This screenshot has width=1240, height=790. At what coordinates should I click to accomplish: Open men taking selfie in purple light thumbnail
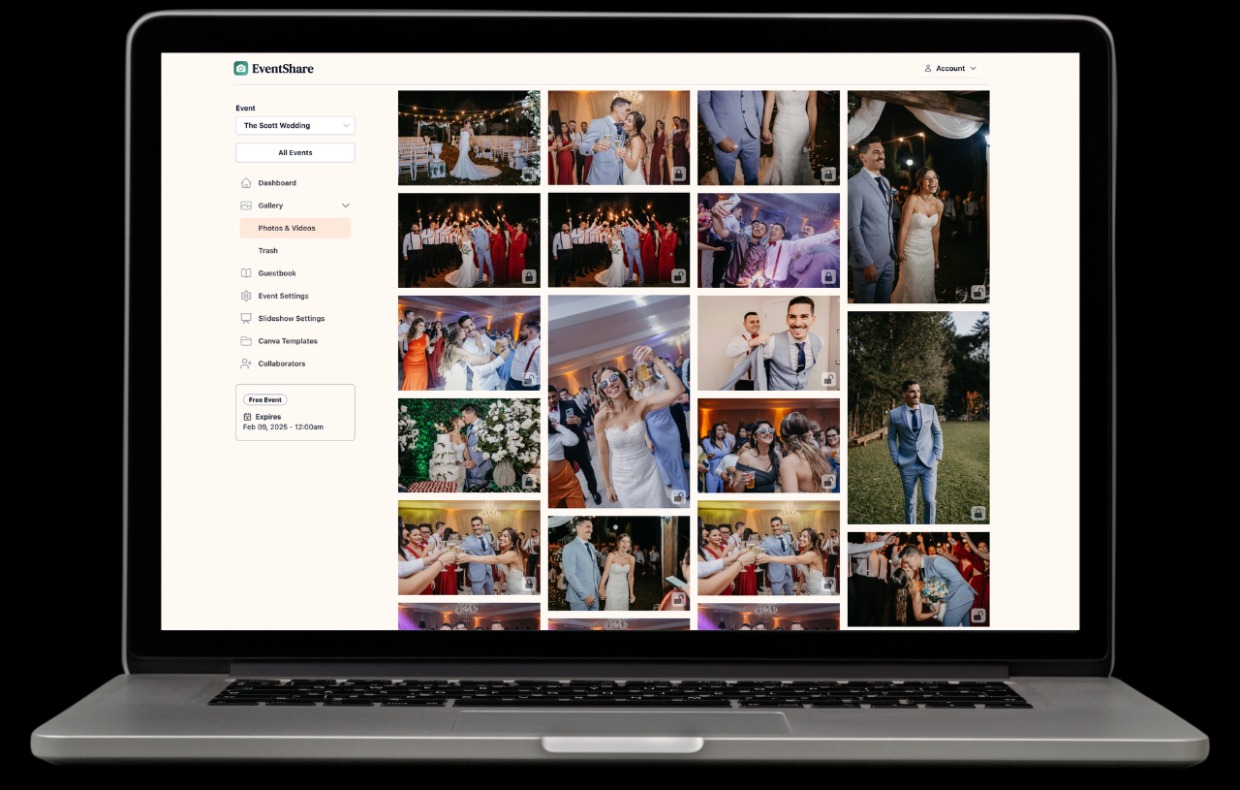pyautogui.click(x=769, y=240)
